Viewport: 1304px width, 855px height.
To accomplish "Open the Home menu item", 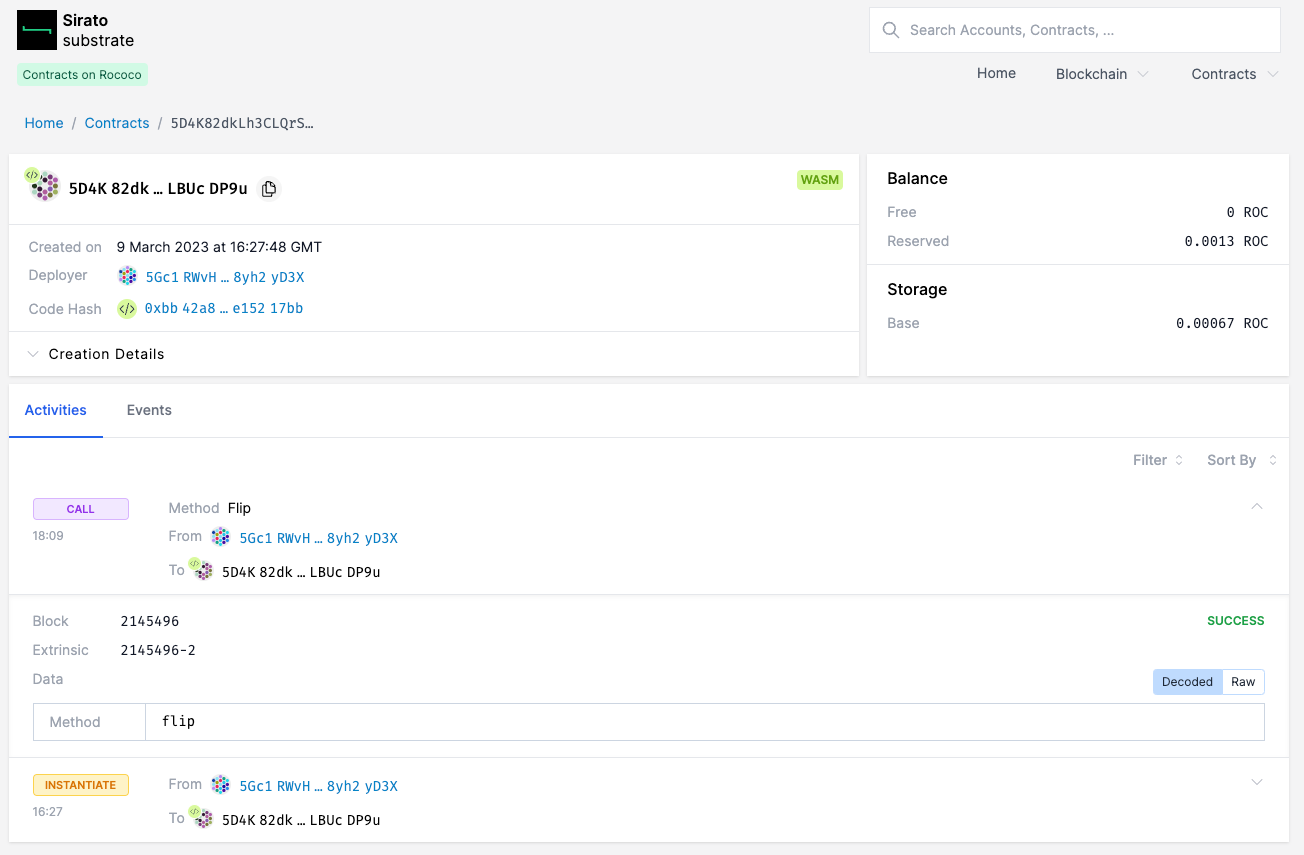I will (996, 73).
